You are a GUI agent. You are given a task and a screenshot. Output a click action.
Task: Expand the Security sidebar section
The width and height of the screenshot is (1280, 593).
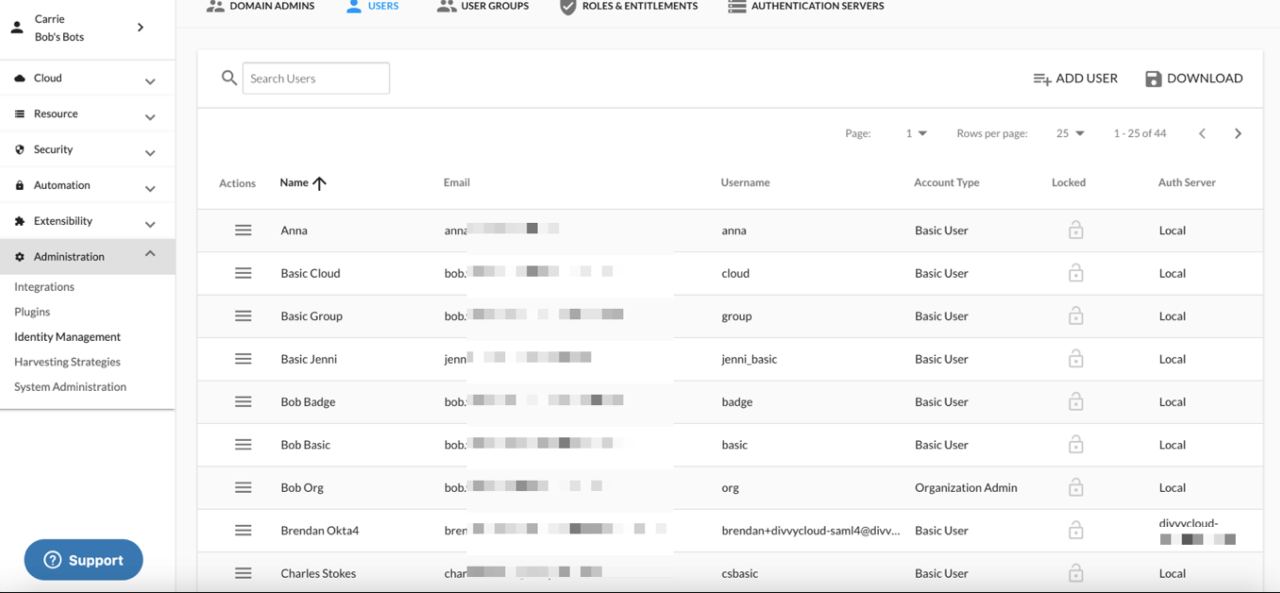click(150, 153)
